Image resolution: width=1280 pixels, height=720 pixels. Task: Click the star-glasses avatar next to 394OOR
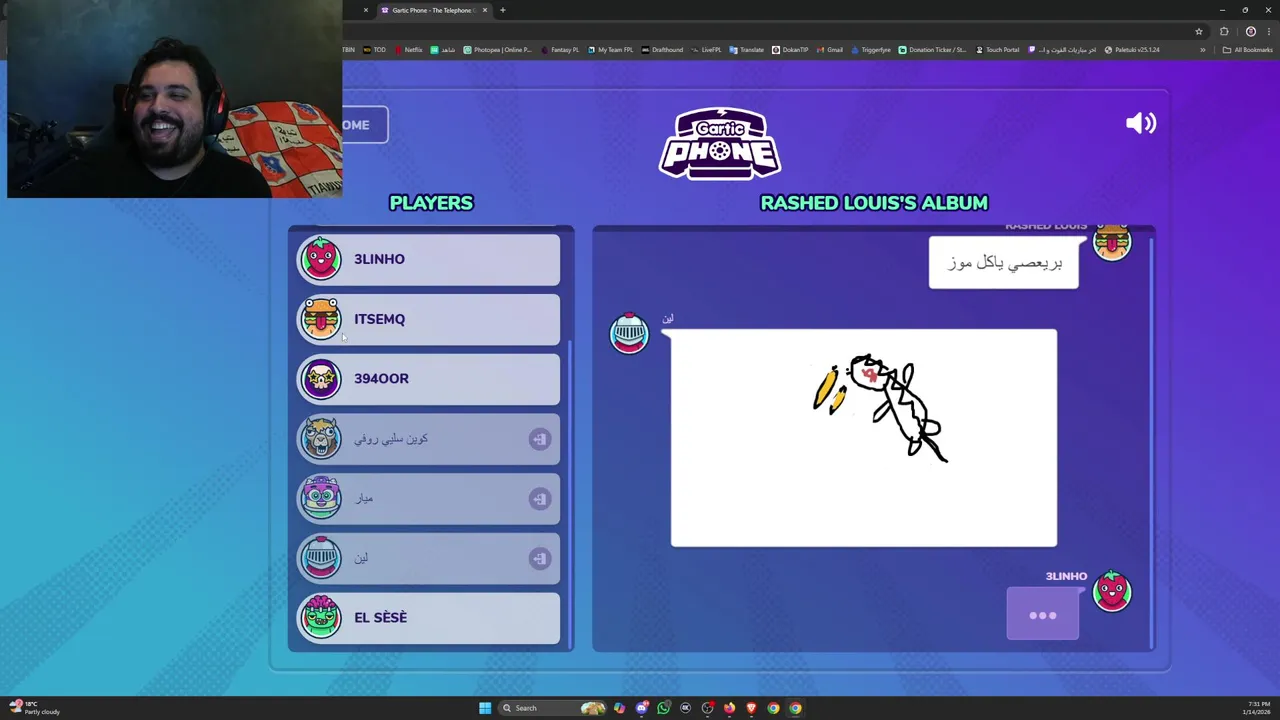321,379
